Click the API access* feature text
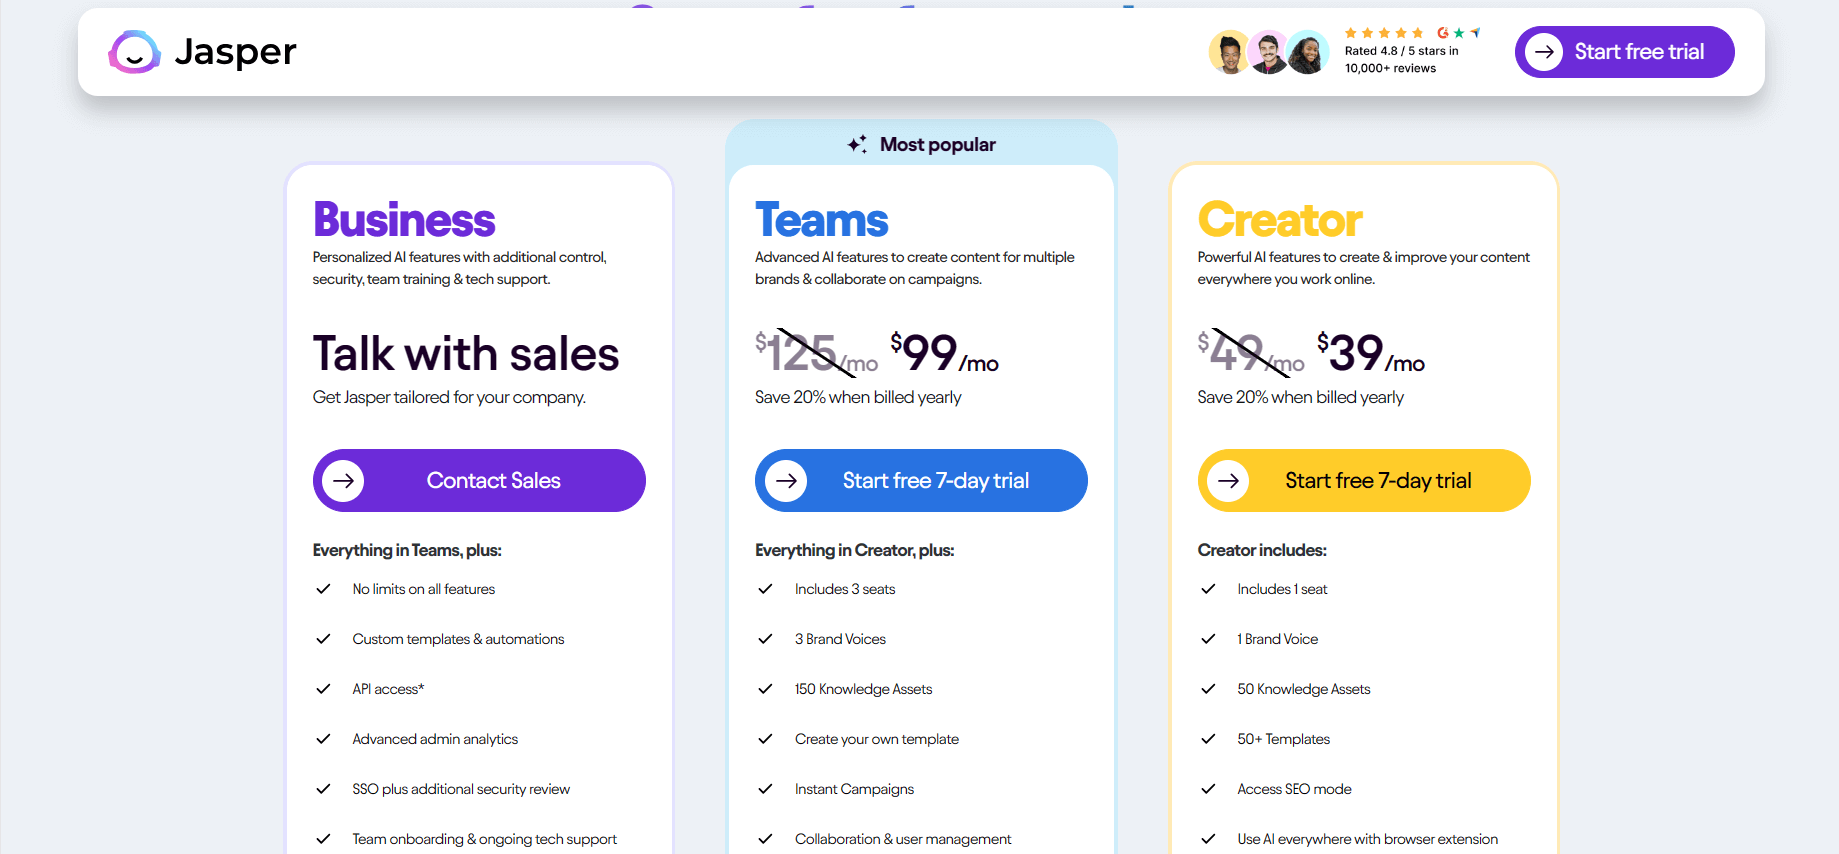Screen dimensions: 1839x854 tap(388, 689)
